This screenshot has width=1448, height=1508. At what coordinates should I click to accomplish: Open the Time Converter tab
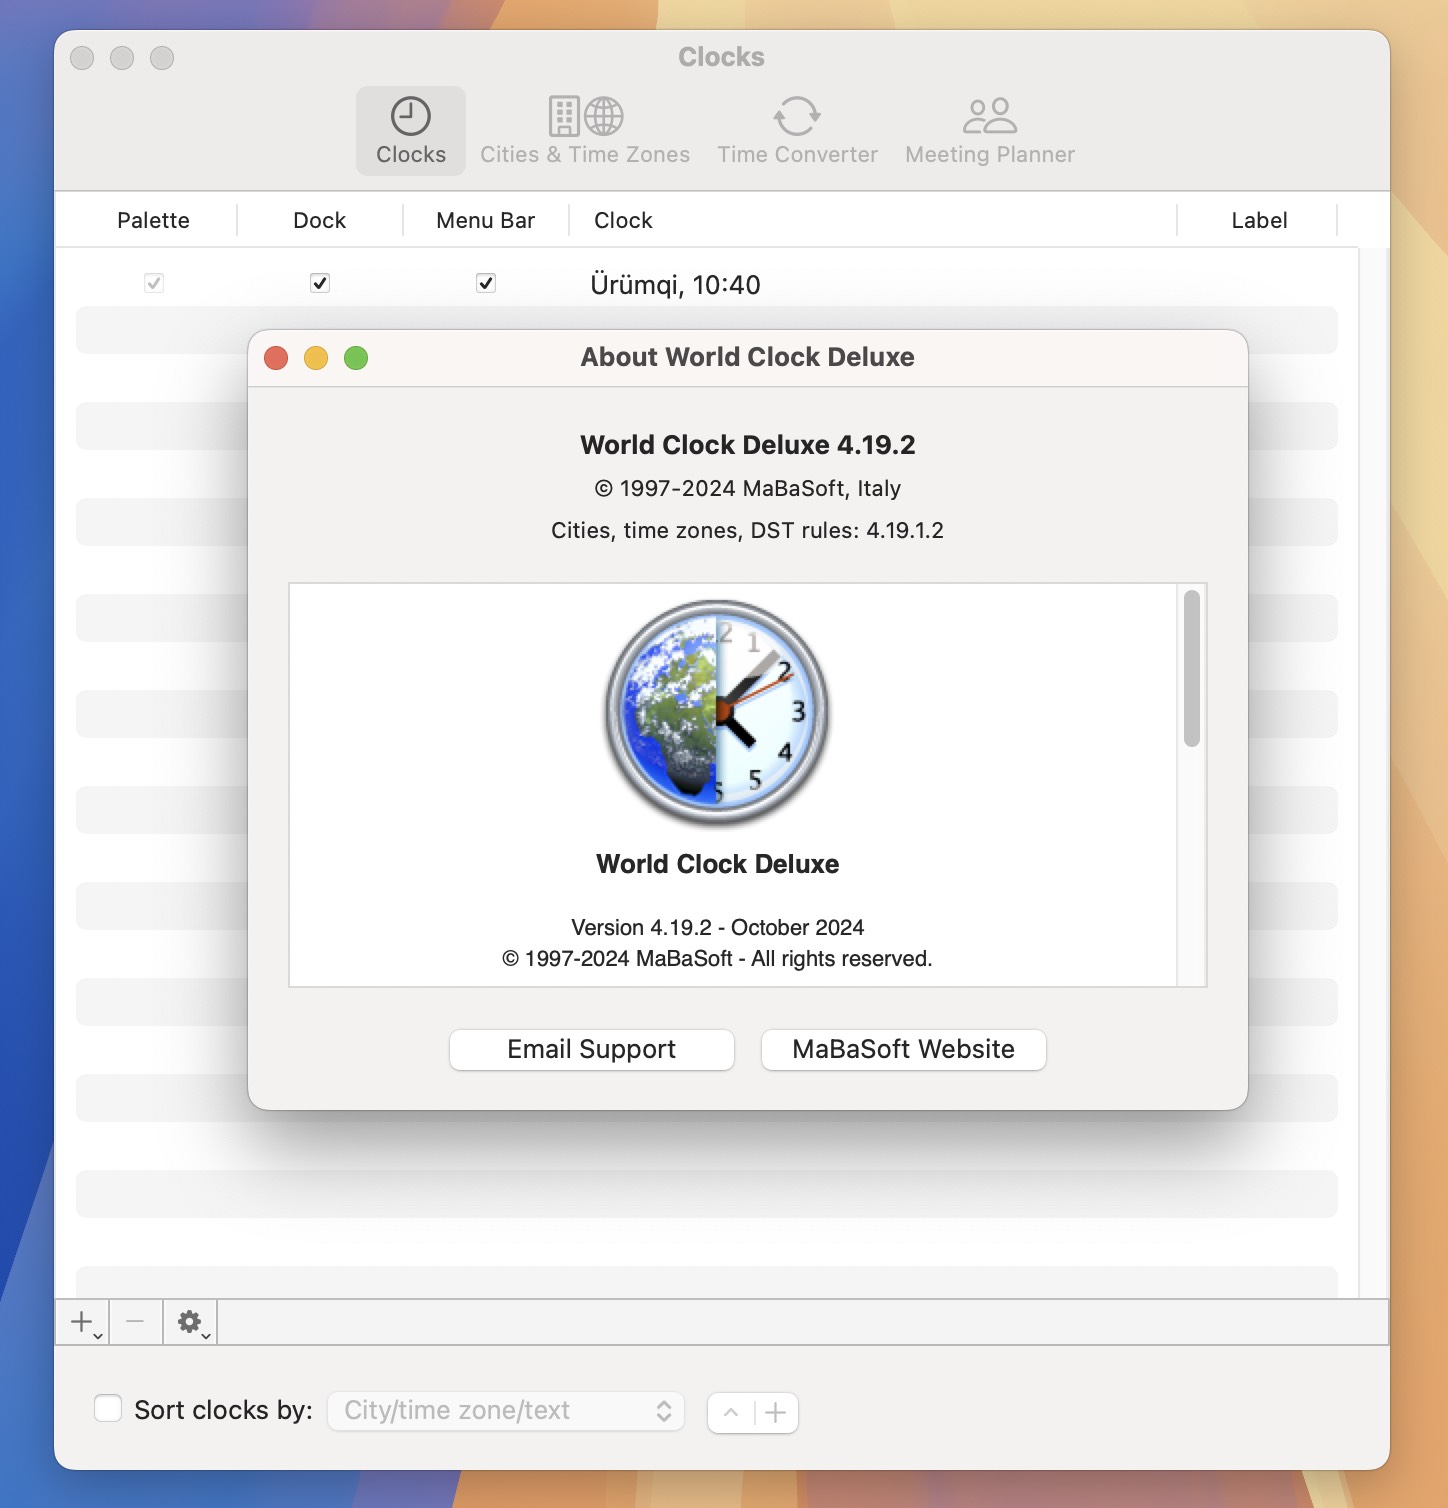pos(797,131)
